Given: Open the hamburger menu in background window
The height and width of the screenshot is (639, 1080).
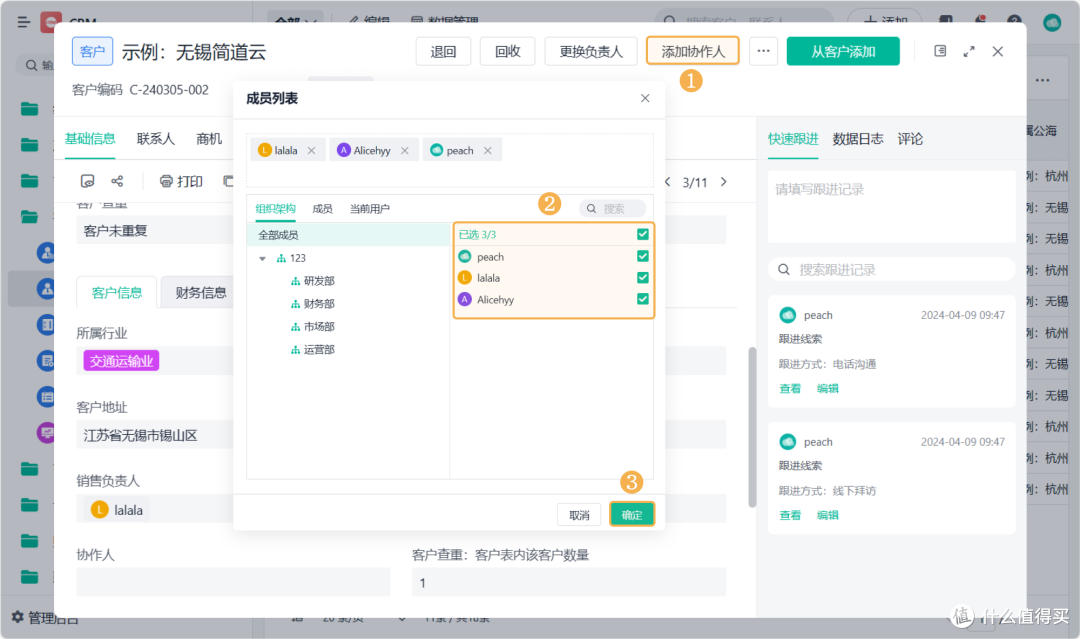Looking at the screenshot, I should coord(23,23).
